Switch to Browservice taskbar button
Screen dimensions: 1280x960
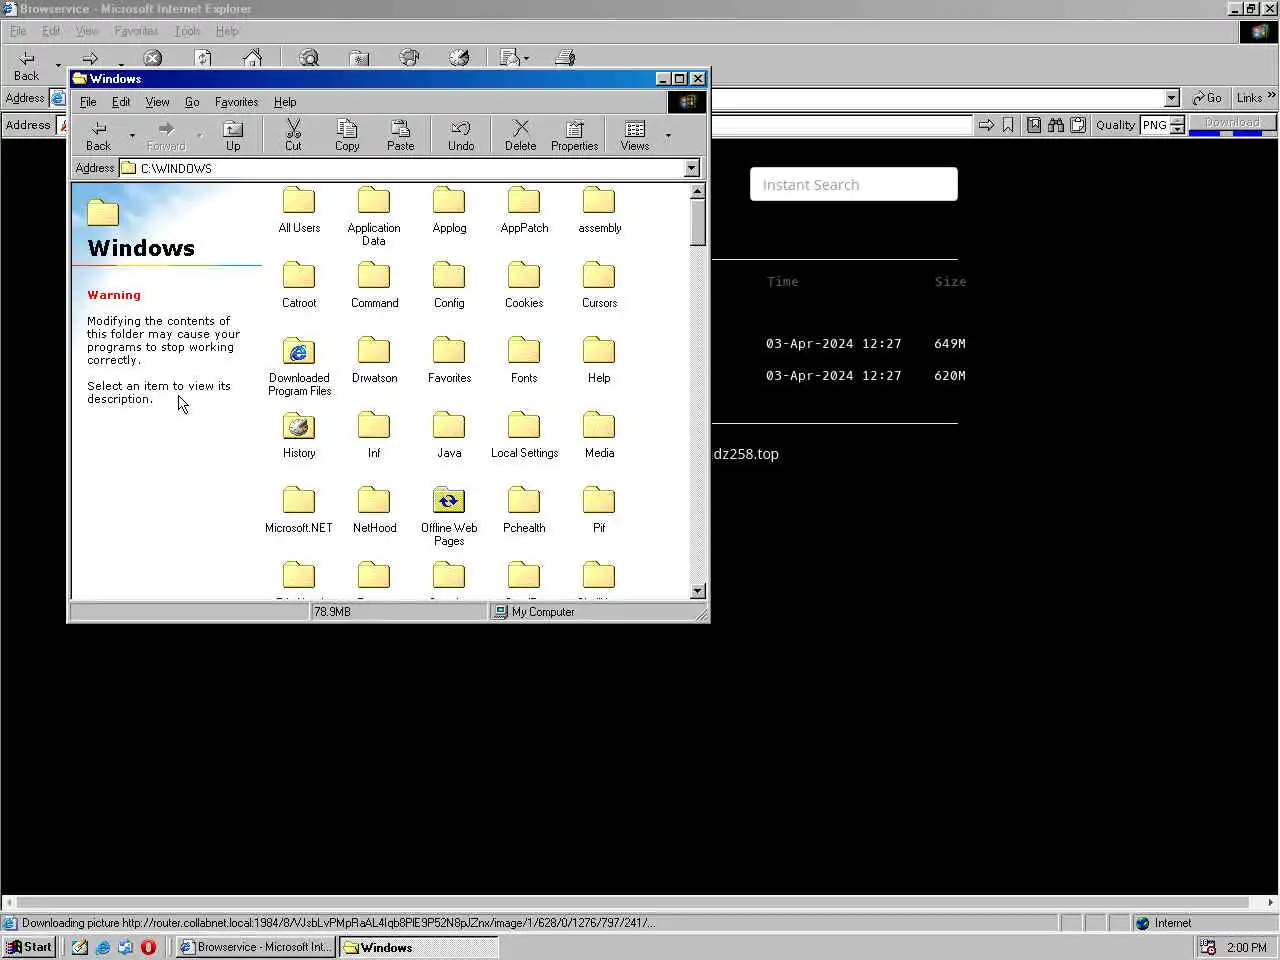(x=255, y=947)
